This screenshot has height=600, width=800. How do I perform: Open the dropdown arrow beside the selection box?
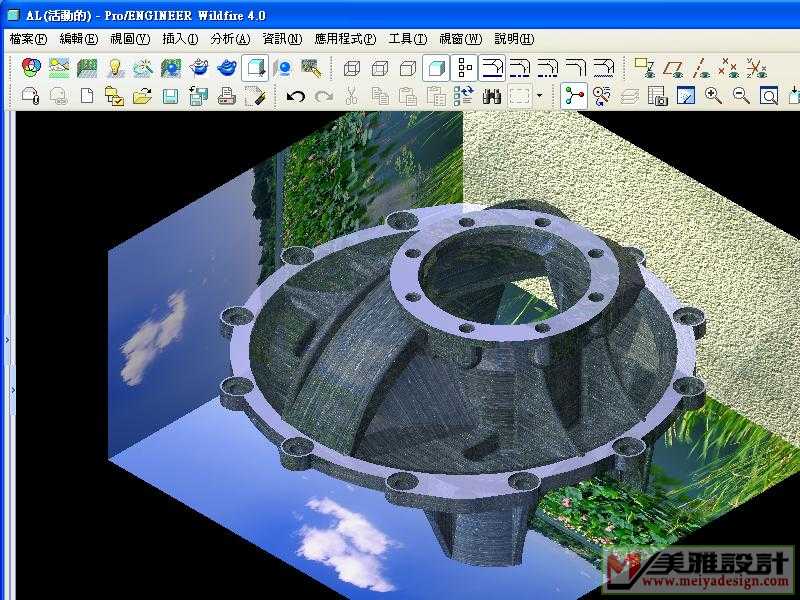pos(539,96)
